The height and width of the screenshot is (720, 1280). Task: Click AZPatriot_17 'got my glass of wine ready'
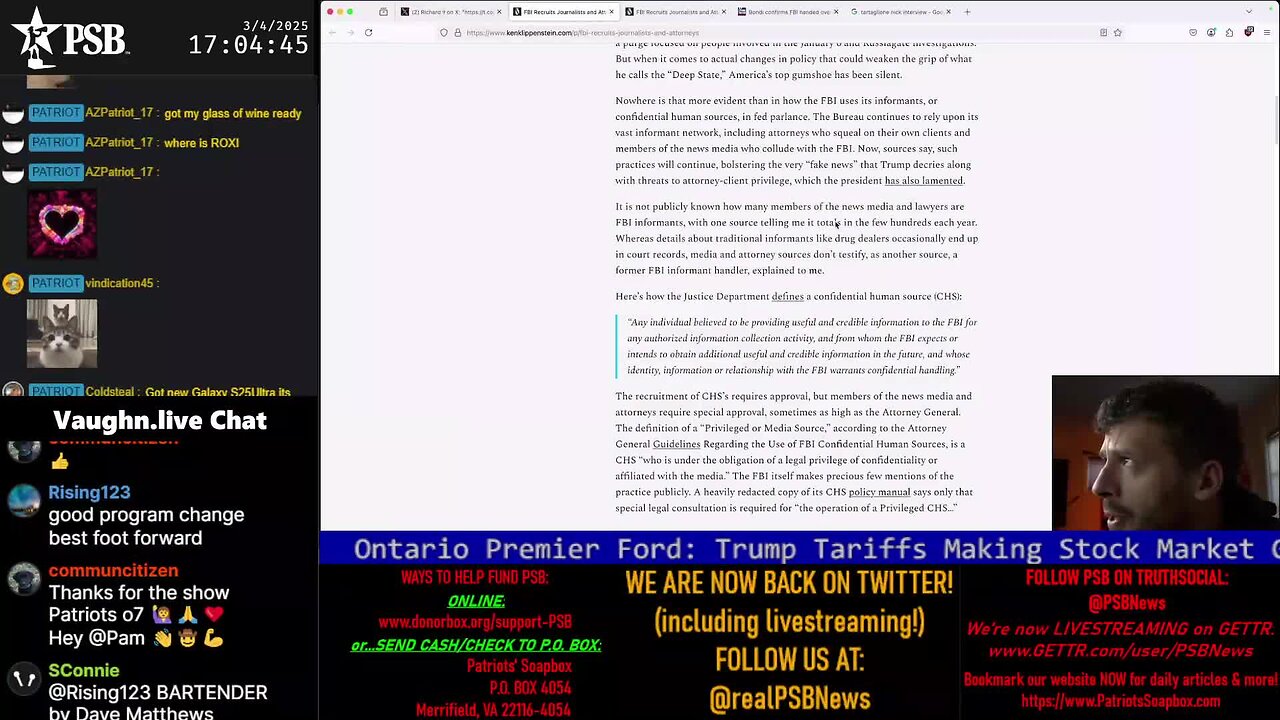coord(232,114)
